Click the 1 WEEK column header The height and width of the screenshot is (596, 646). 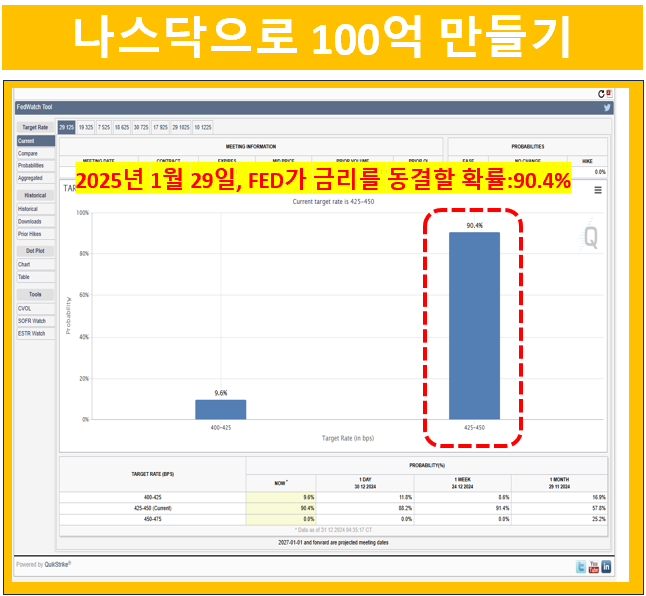click(462, 483)
